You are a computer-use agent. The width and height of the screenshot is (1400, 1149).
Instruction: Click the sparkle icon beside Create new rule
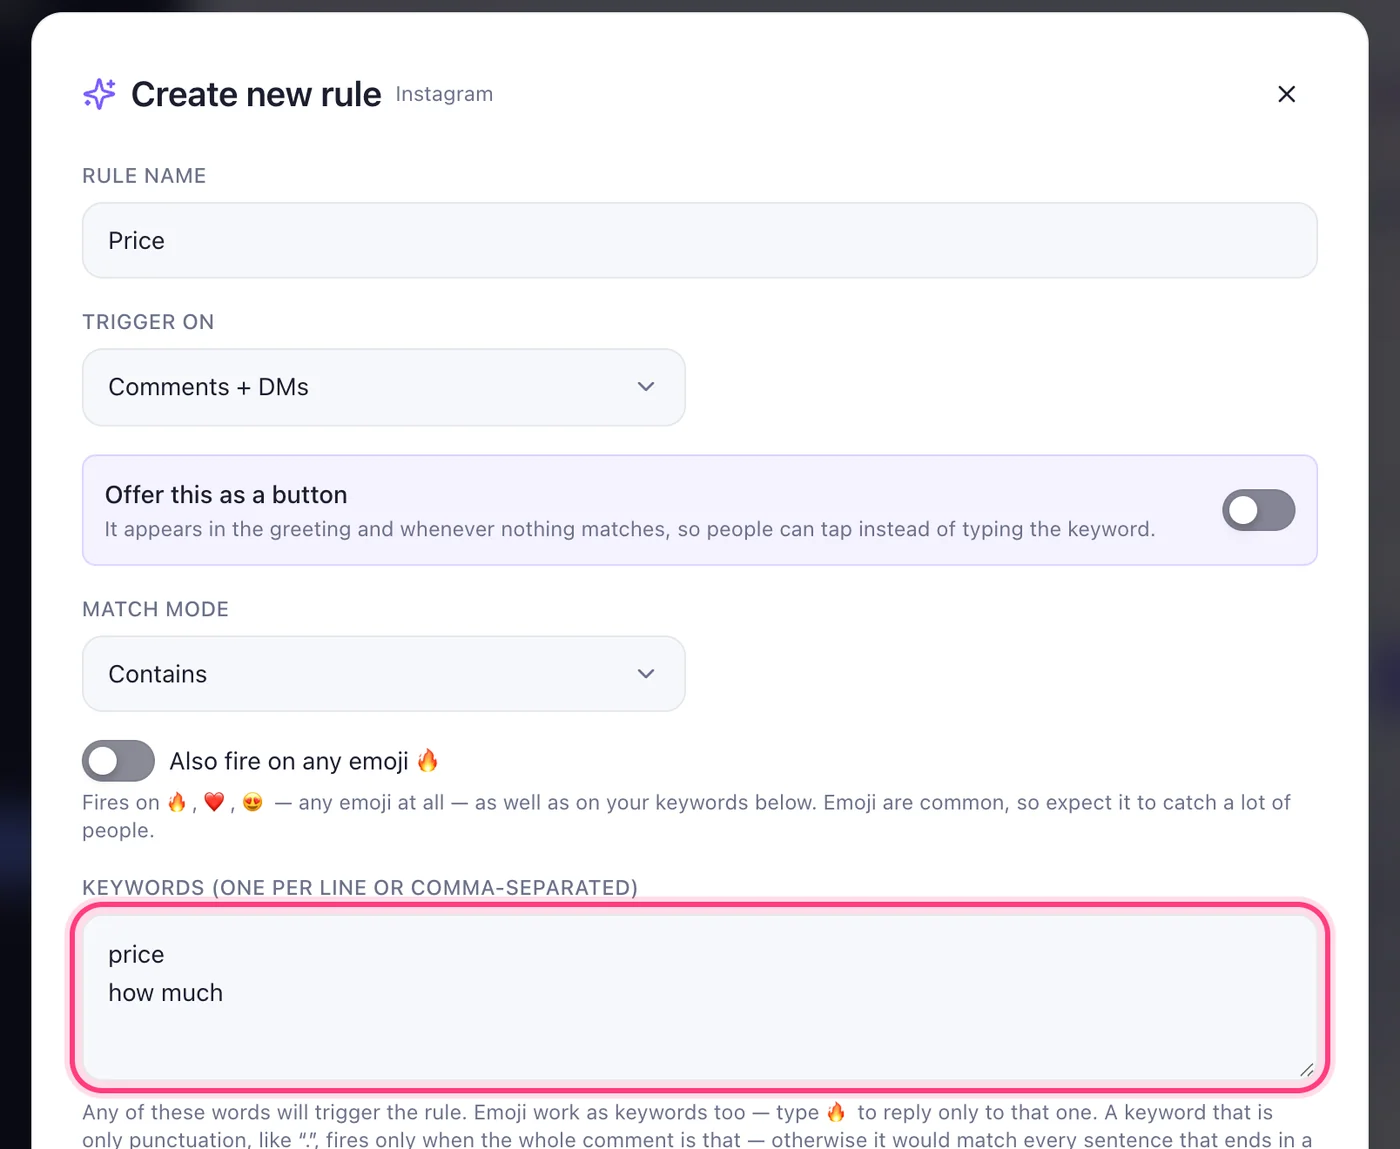tap(99, 94)
